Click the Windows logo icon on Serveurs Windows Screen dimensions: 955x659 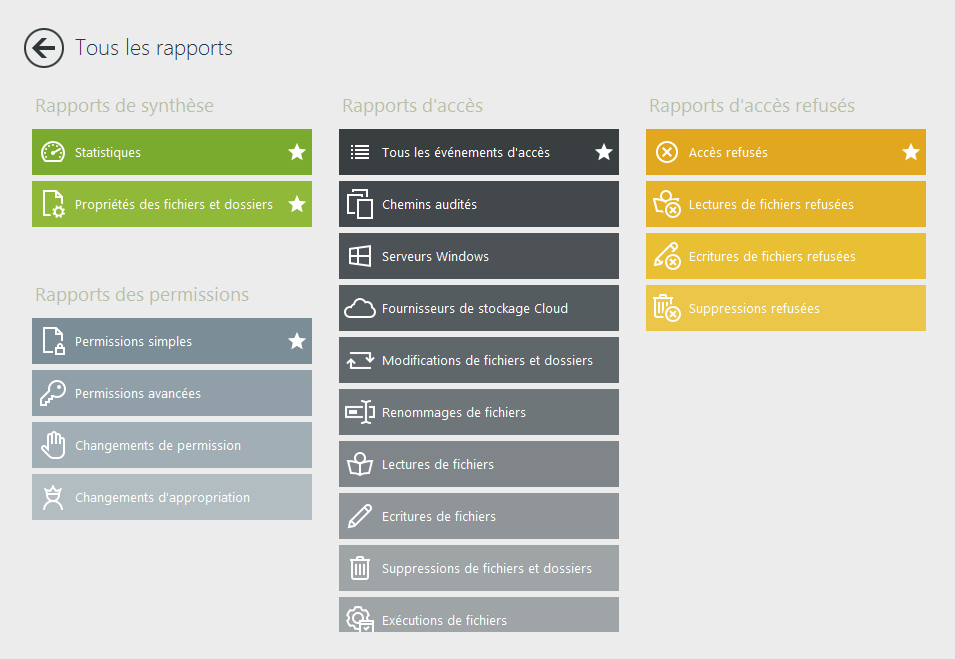[360, 256]
